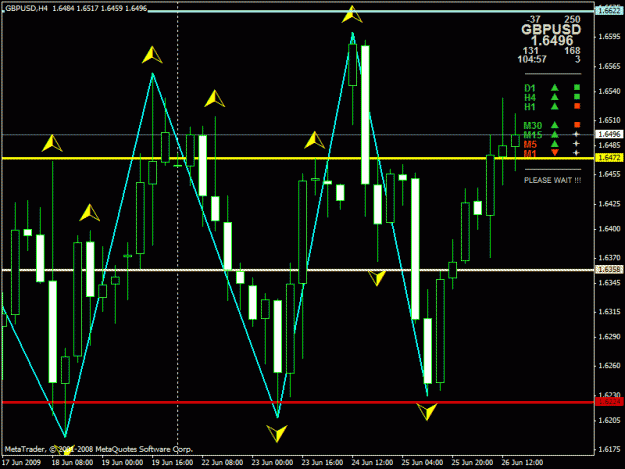Click the D1 green up-trend triangle
The height and width of the screenshot is (469, 625).
(x=554, y=88)
